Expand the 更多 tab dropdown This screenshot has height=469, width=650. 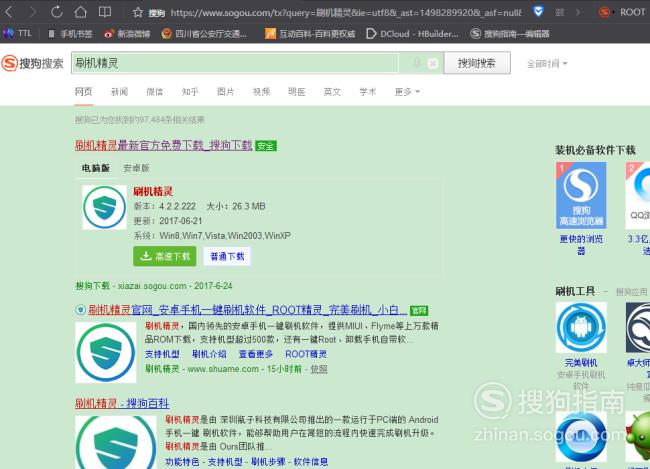coord(407,92)
